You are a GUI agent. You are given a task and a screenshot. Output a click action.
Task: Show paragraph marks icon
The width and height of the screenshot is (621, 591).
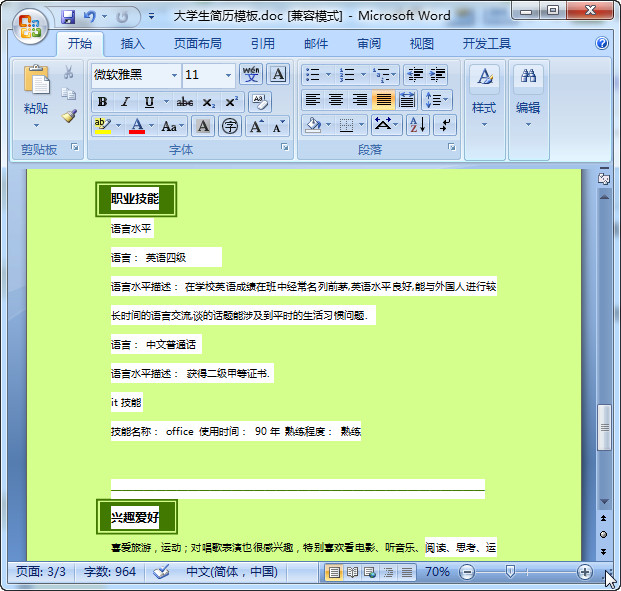coord(445,125)
